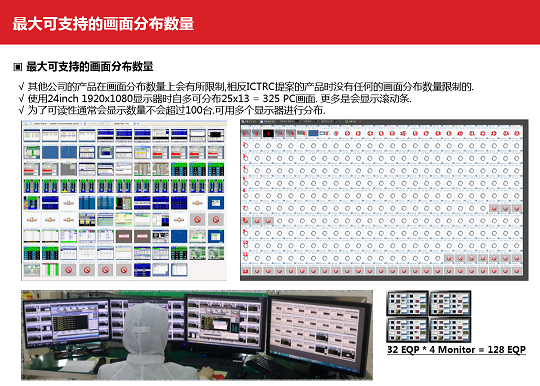Click loading tile numbered 25 in the grid
Viewport: 540px width, 386px height.
(x=517, y=133)
